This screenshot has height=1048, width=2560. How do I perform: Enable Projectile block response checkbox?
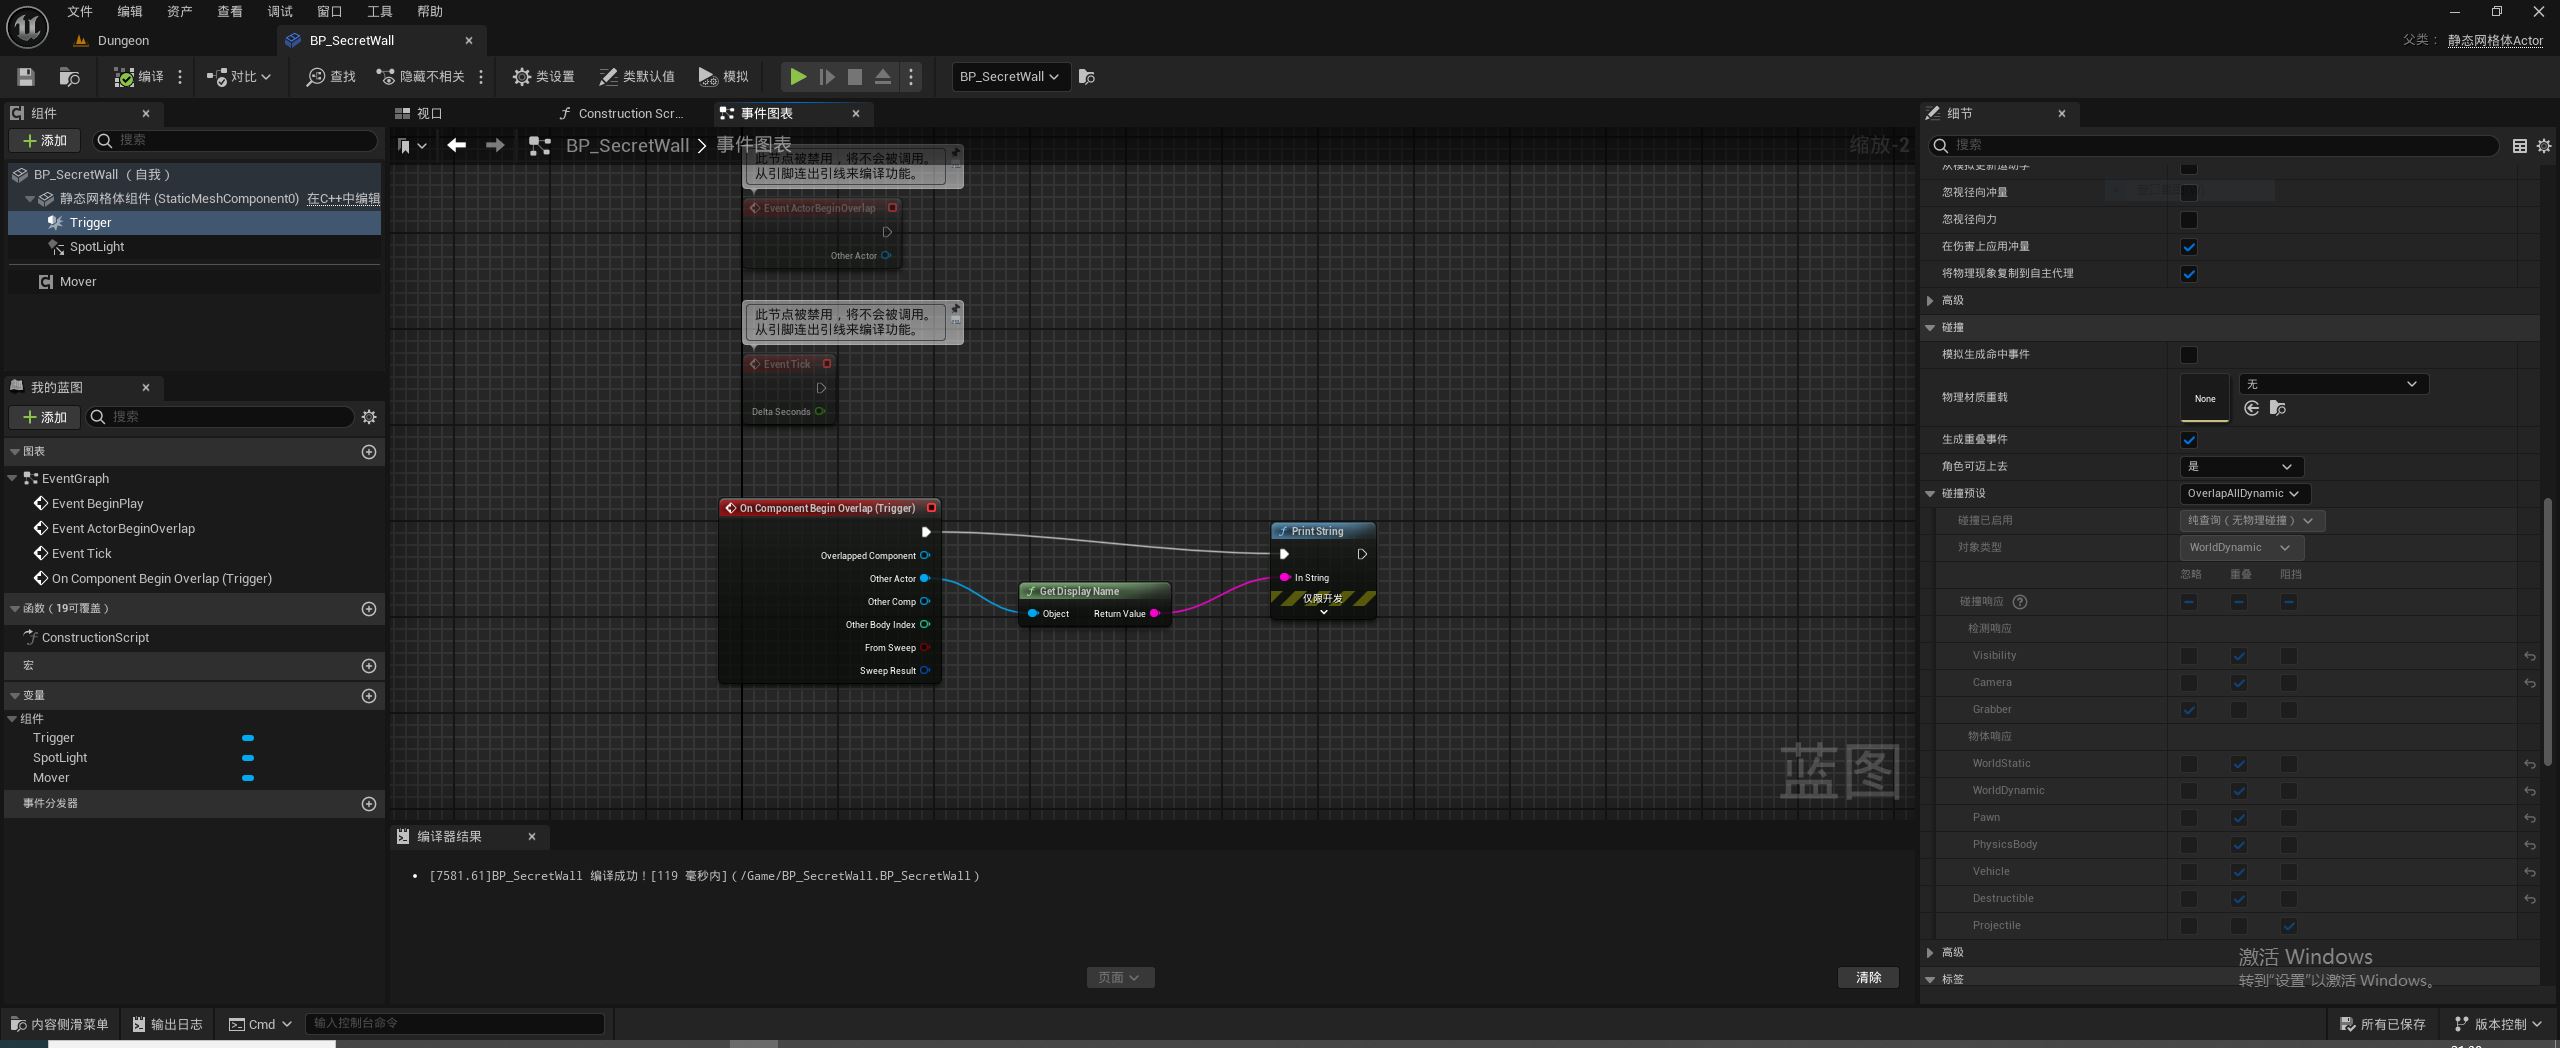tap(2289, 926)
